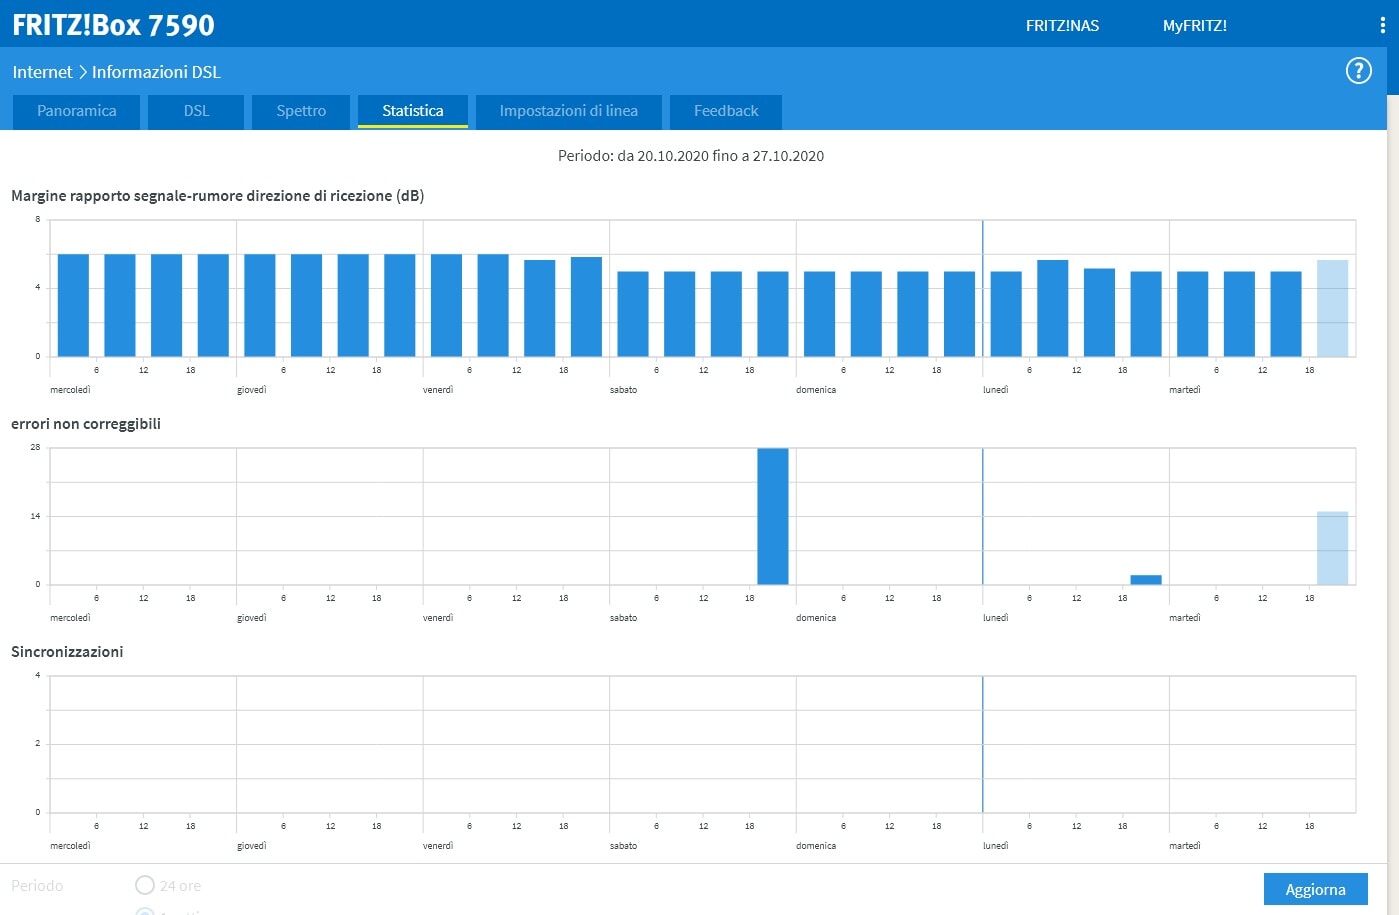Image resolution: width=1399 pixels, height=915 pixels.
Task: Select the Statistica tab
Action: tap(412, 111)
